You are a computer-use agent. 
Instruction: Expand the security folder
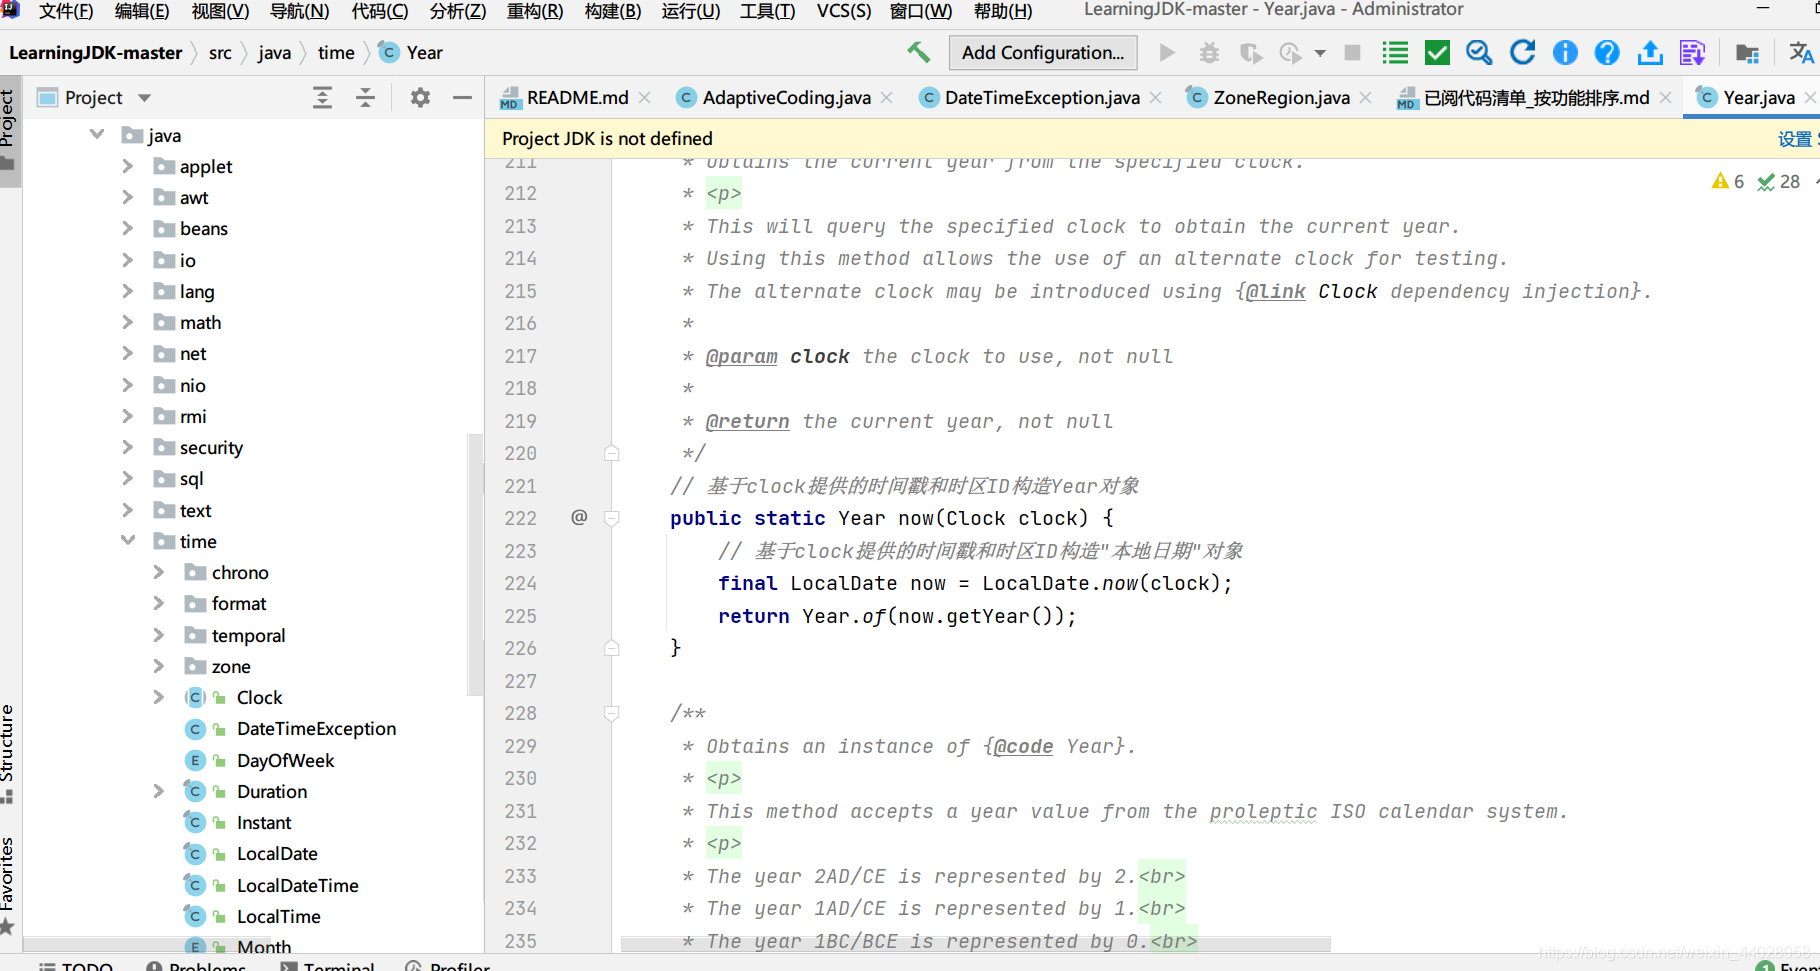click(128, 447)
